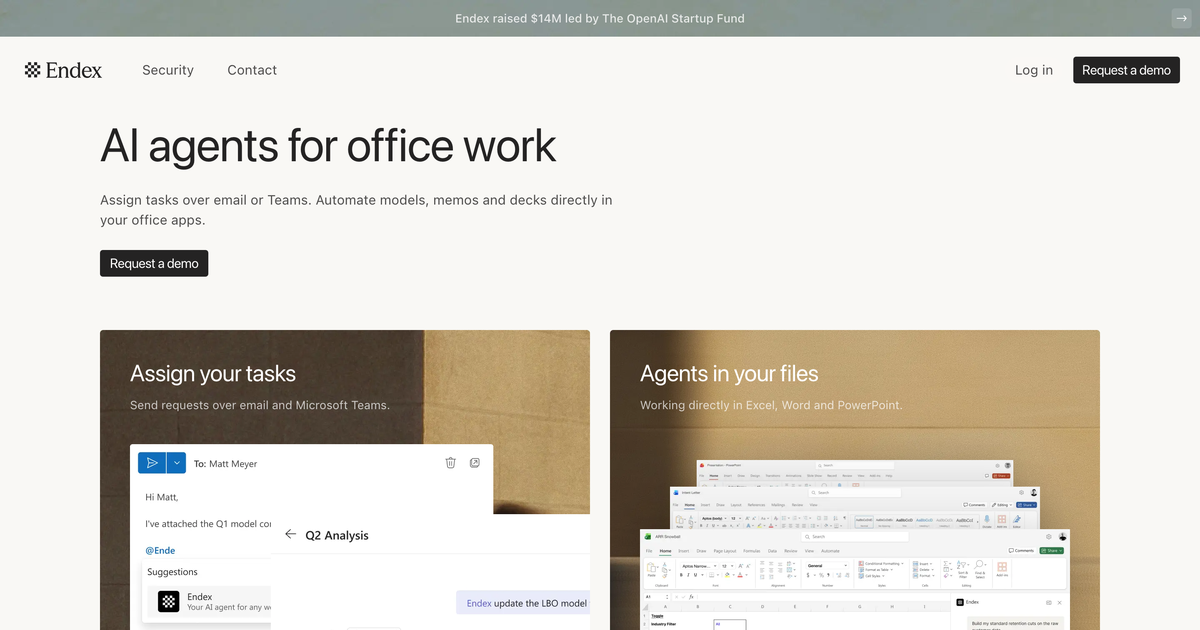
Task: Open the Cell Styles dropdown in Excel
Action: [x=872, y=576]
